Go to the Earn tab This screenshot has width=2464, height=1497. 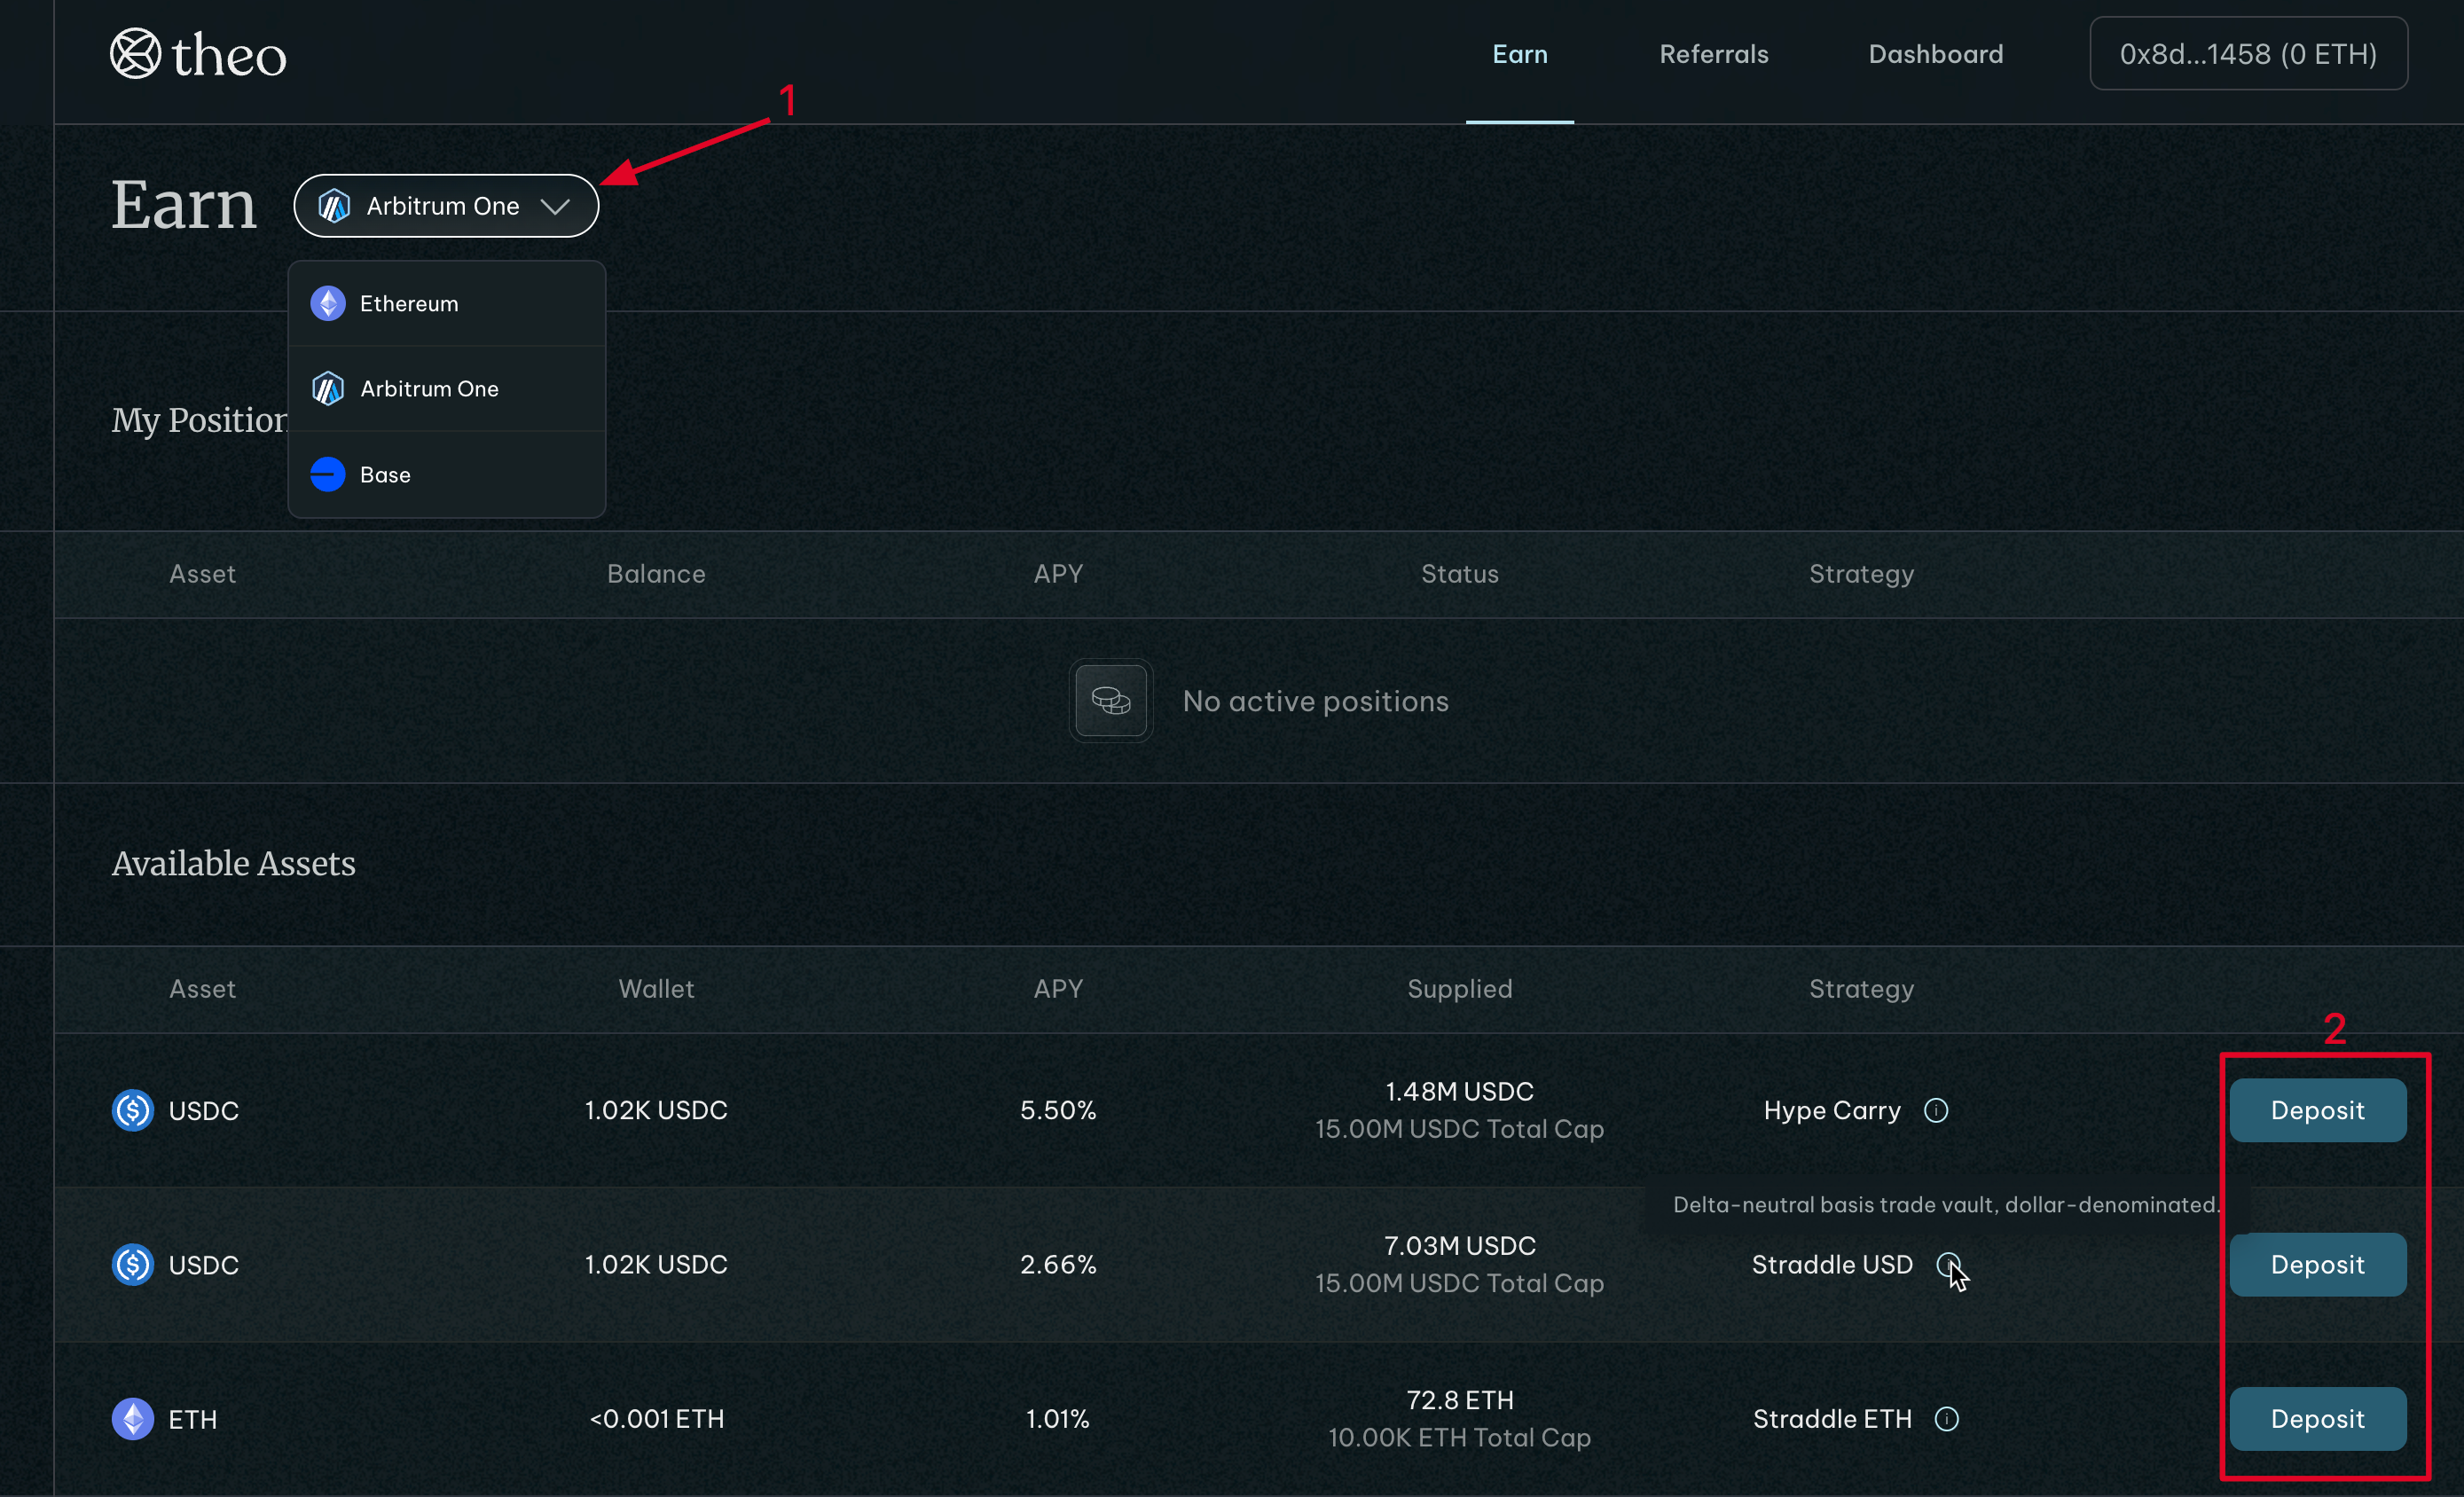(1519, 54)
